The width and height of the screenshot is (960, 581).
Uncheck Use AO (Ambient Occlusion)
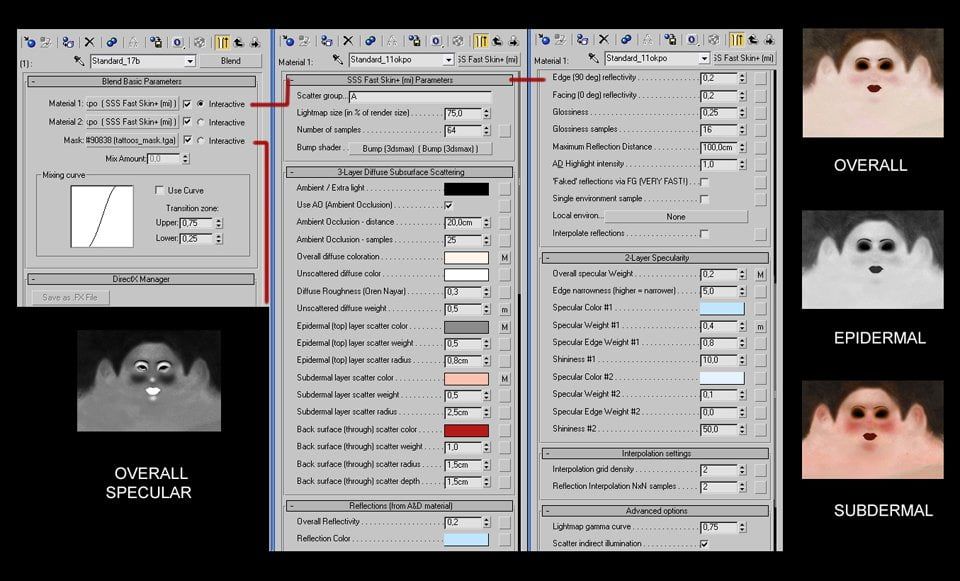(x=448, y=205)
